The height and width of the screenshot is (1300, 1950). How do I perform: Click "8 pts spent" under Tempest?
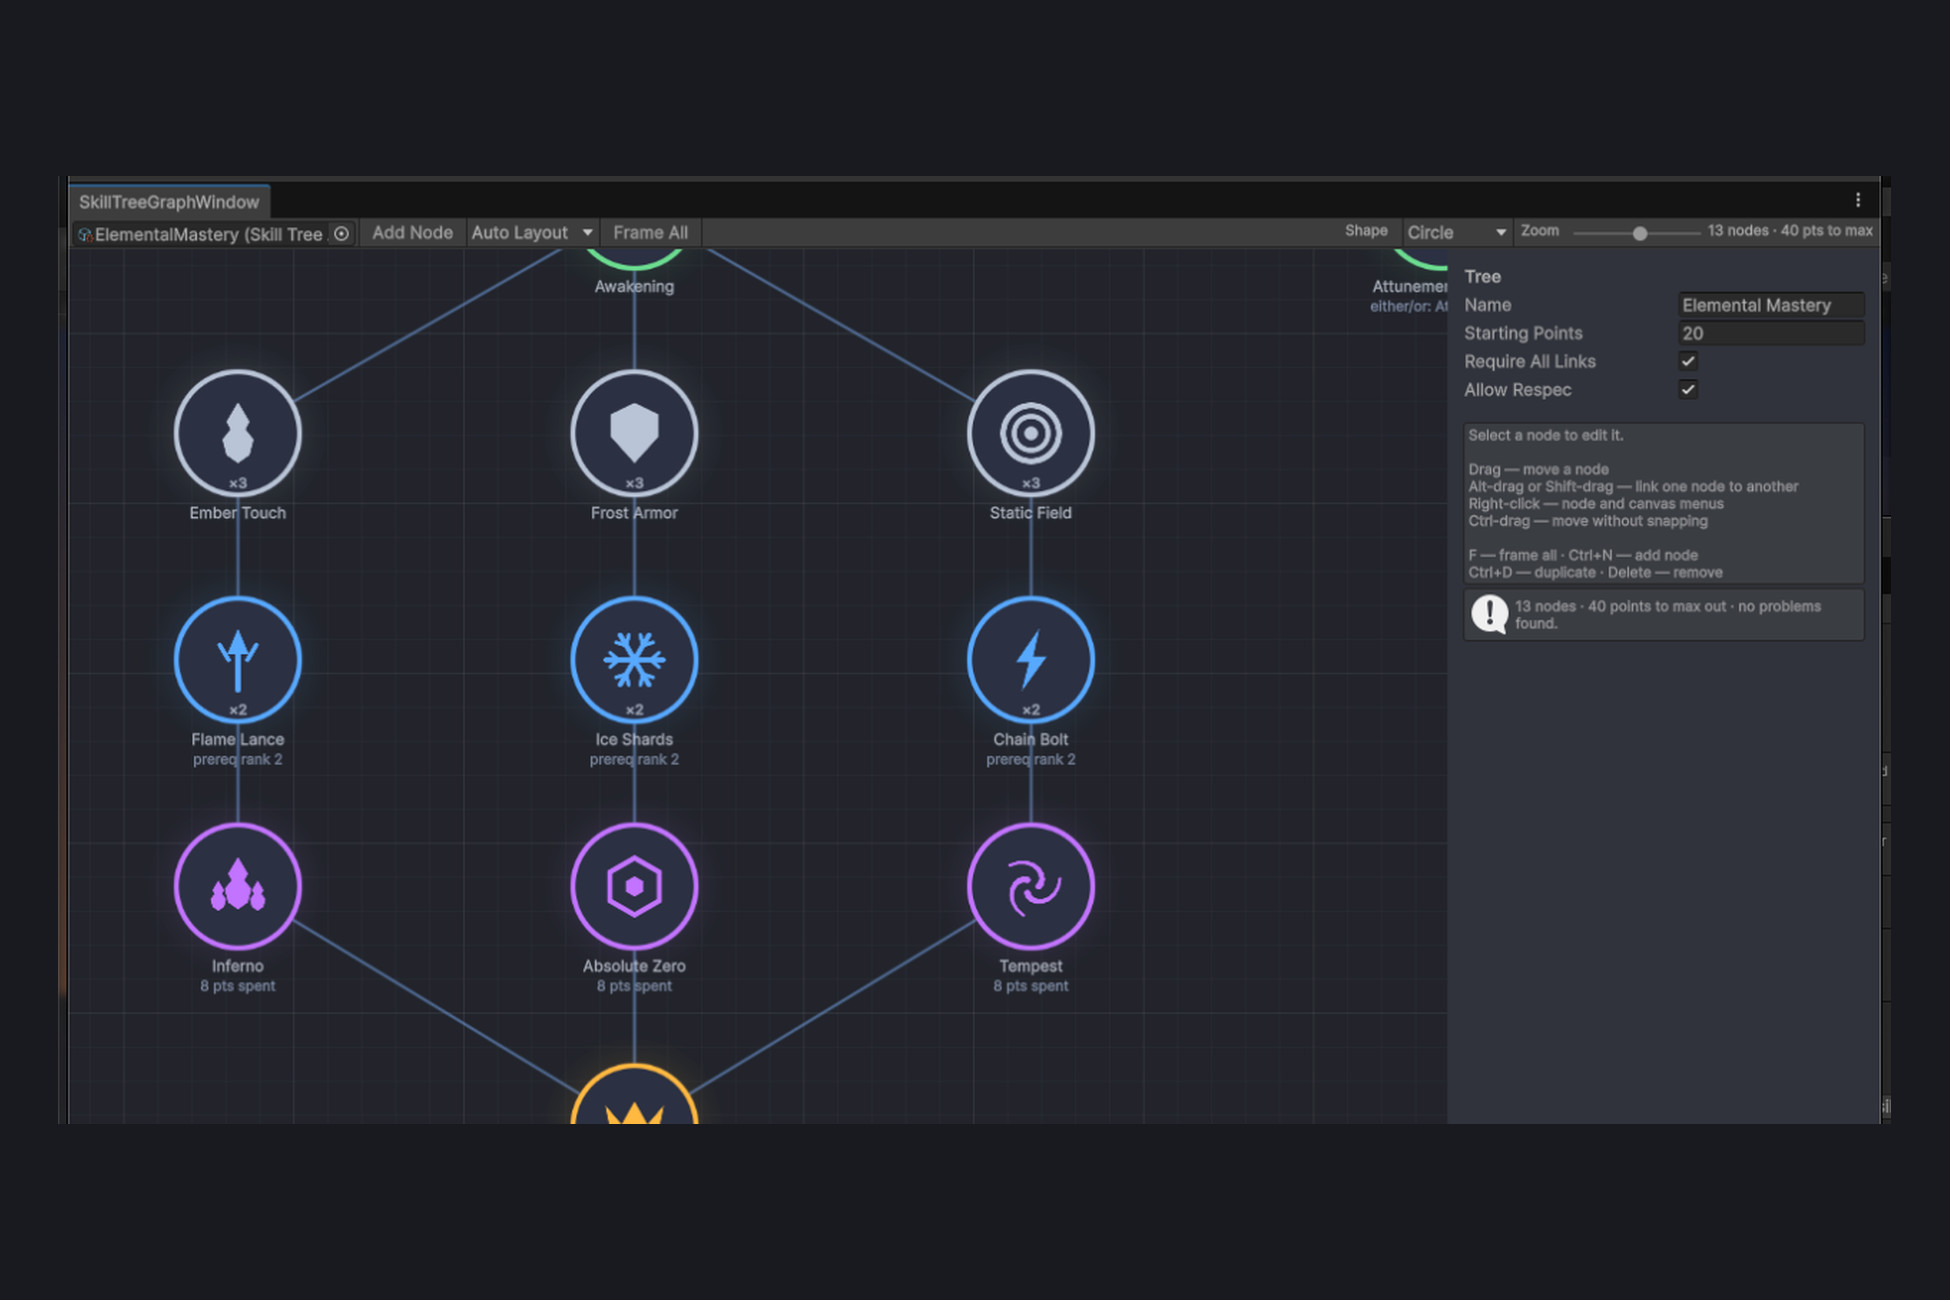tap(1031, 986)
